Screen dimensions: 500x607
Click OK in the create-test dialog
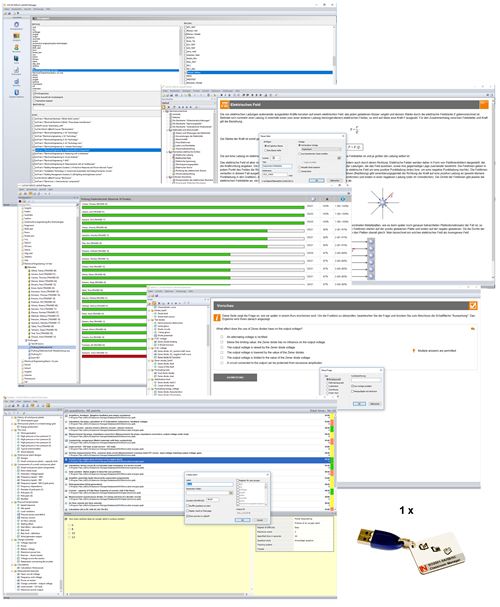click(243, 520)
